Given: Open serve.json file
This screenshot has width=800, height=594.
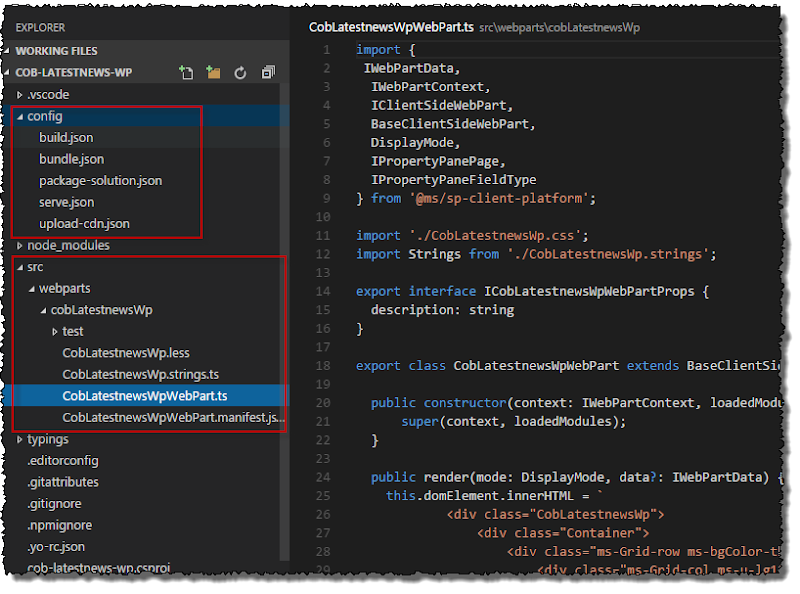Looking at the screenshot, I should (67, 203).
